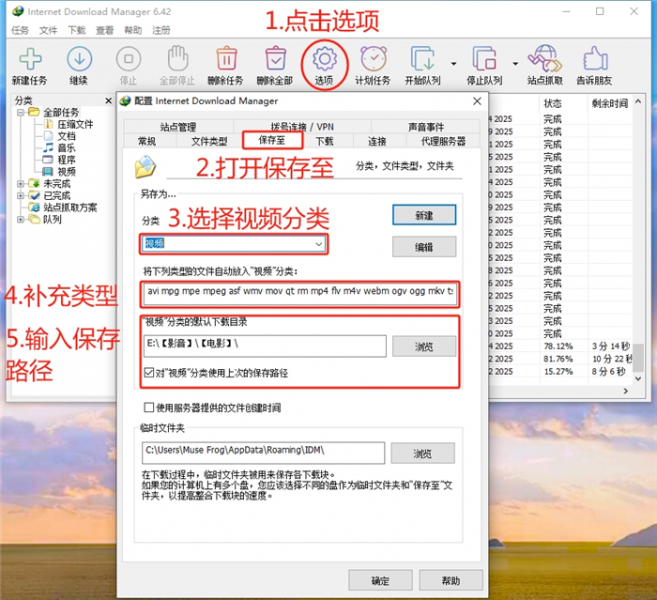
Task: Switch to the 代理服务器 tab
Action: click(443, 141)
